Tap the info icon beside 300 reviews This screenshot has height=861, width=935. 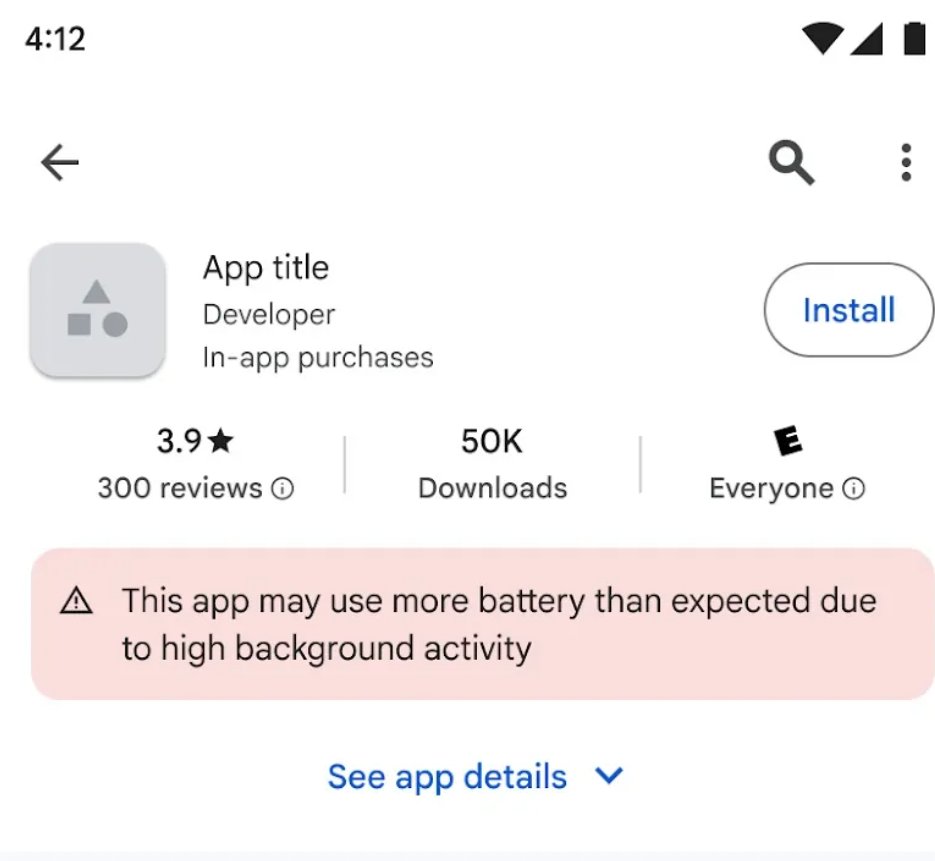point(284,489)
